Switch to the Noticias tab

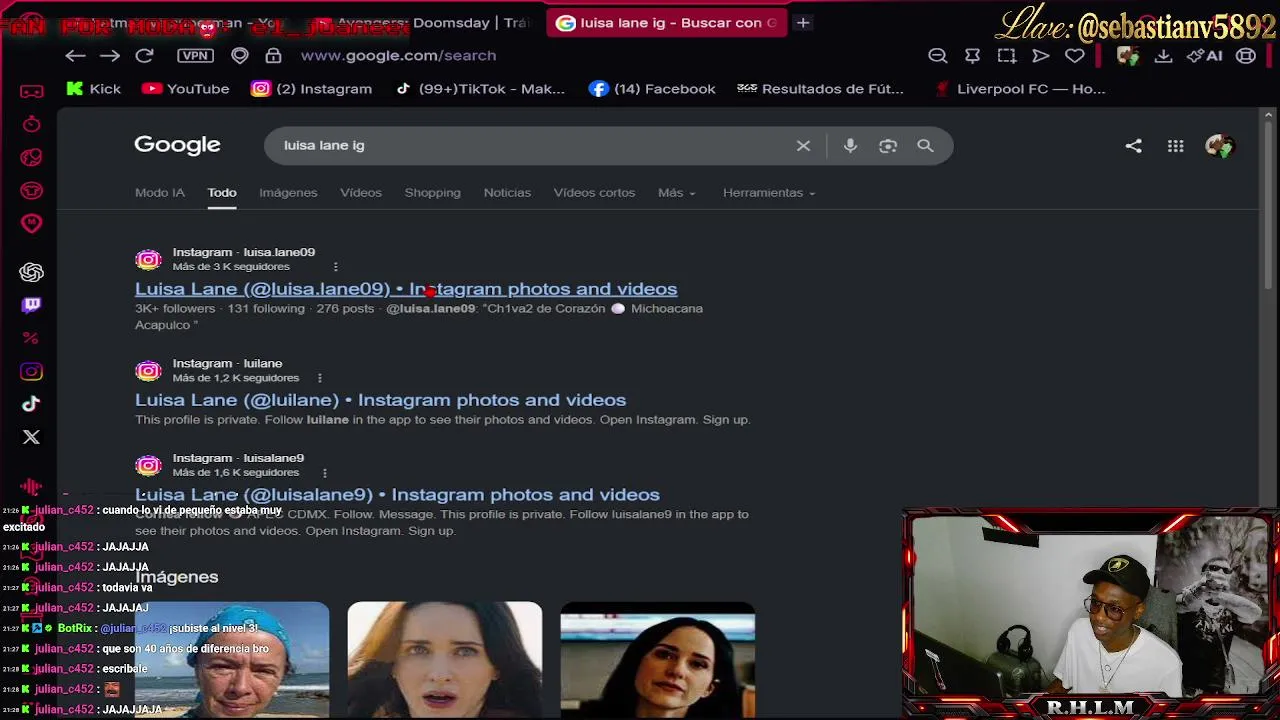coord(507,193)
